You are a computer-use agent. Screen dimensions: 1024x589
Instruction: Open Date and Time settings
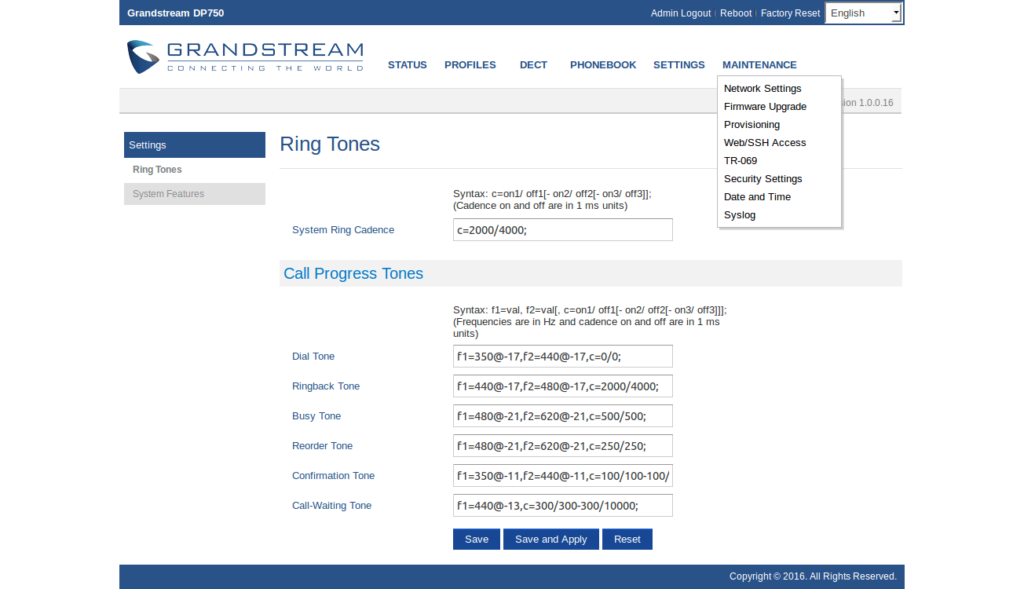pyautogui.click(x=757, y=197)
